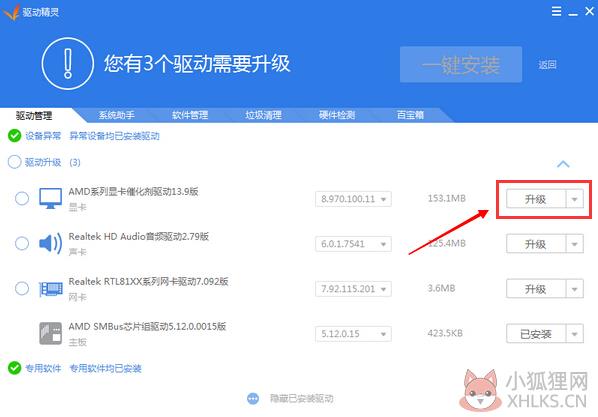Switch to the 百宝箱 tab
Image resolution: width=598 pixels, height=417 pixels.
pos(410,115)
